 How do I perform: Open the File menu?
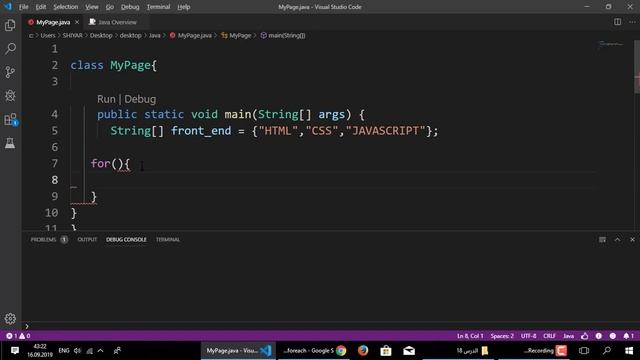[x=24, y=7]
